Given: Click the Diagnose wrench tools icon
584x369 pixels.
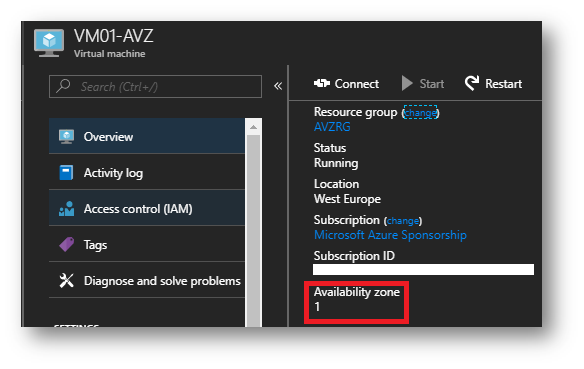Looking at the screenshot, I should 67,280.
